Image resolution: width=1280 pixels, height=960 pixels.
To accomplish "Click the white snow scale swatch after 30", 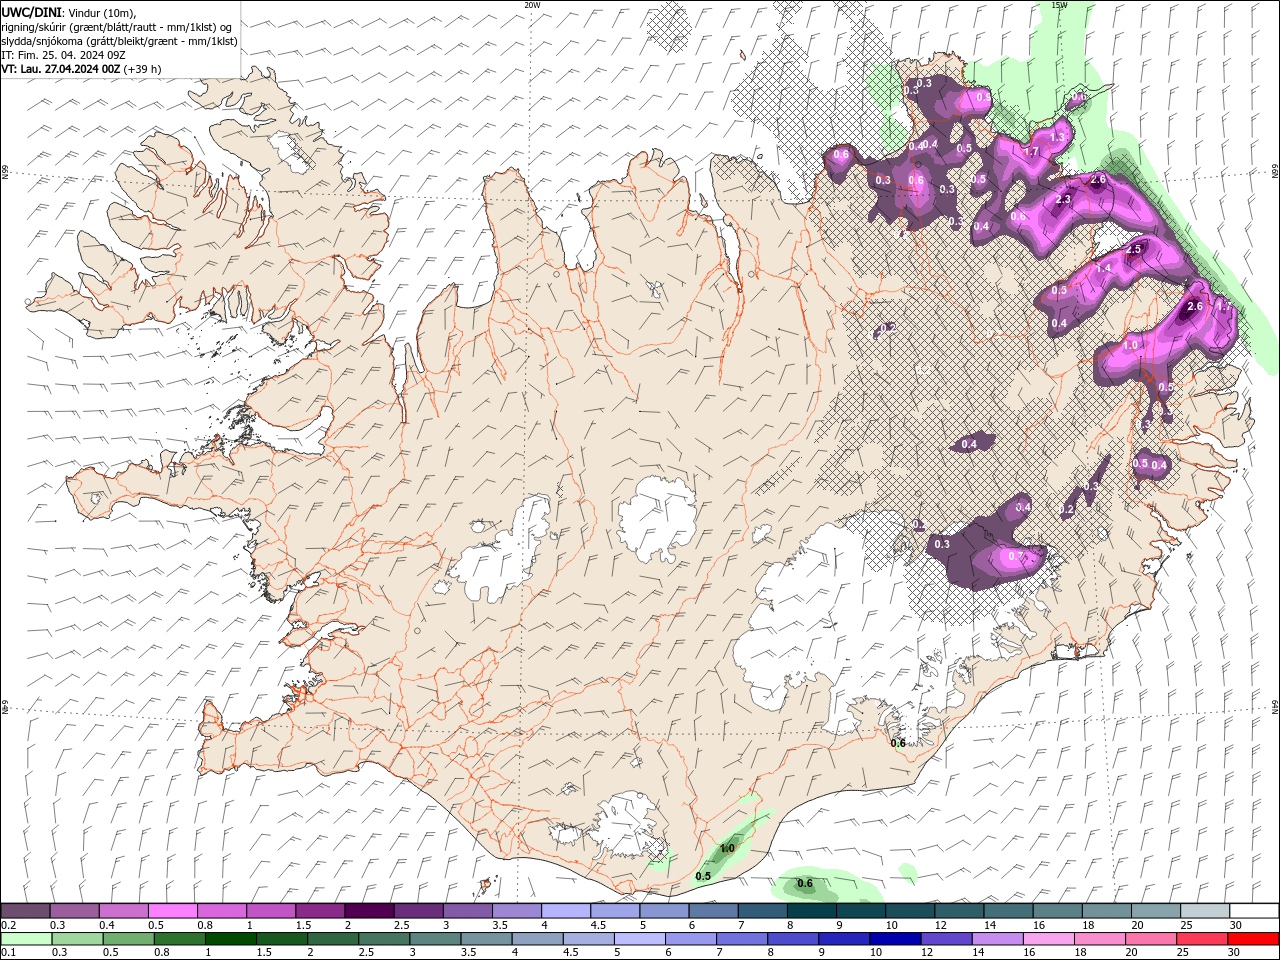I will pyautogui.click(x=1254, y=910).
